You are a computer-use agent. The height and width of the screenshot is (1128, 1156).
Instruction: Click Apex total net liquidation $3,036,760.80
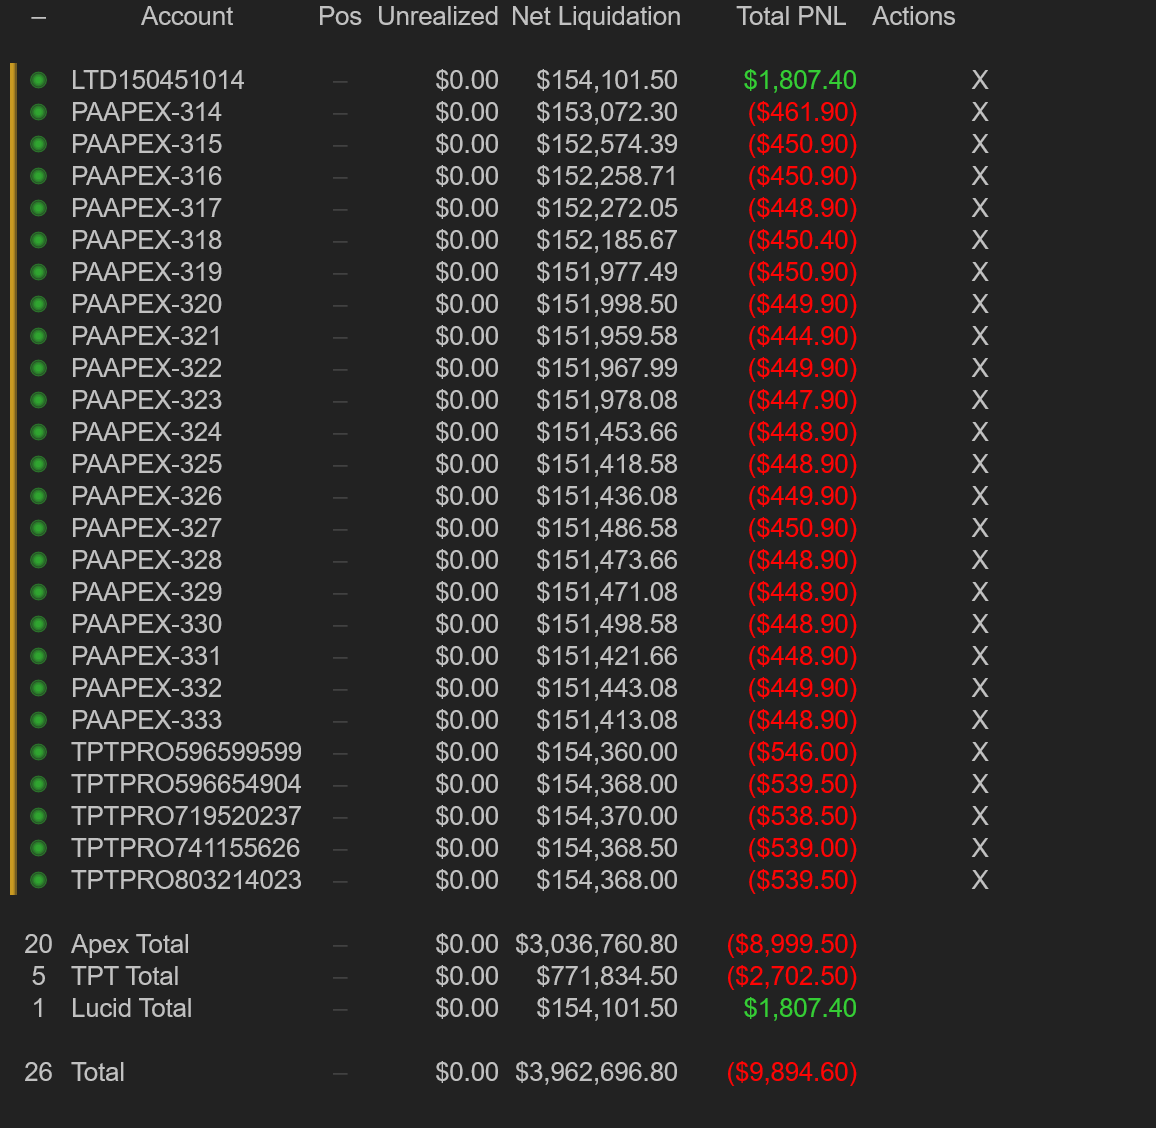596,944
